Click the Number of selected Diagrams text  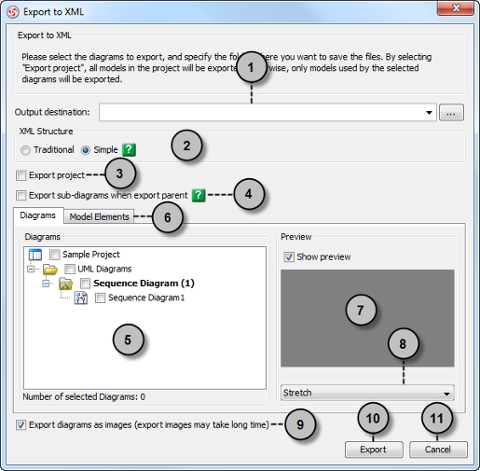(x=84, y=397)
